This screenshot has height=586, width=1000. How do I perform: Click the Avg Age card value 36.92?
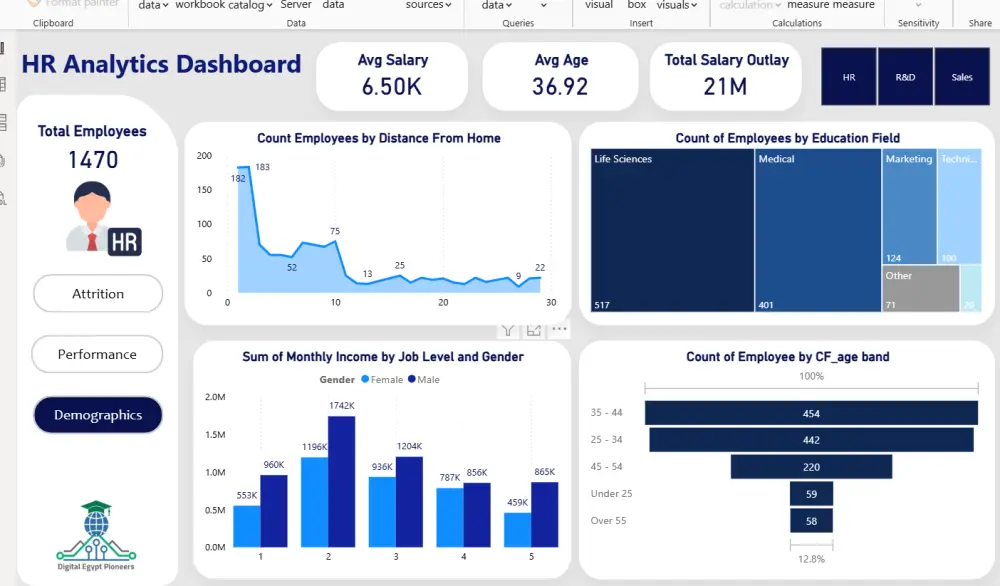[x=560, y=86]
